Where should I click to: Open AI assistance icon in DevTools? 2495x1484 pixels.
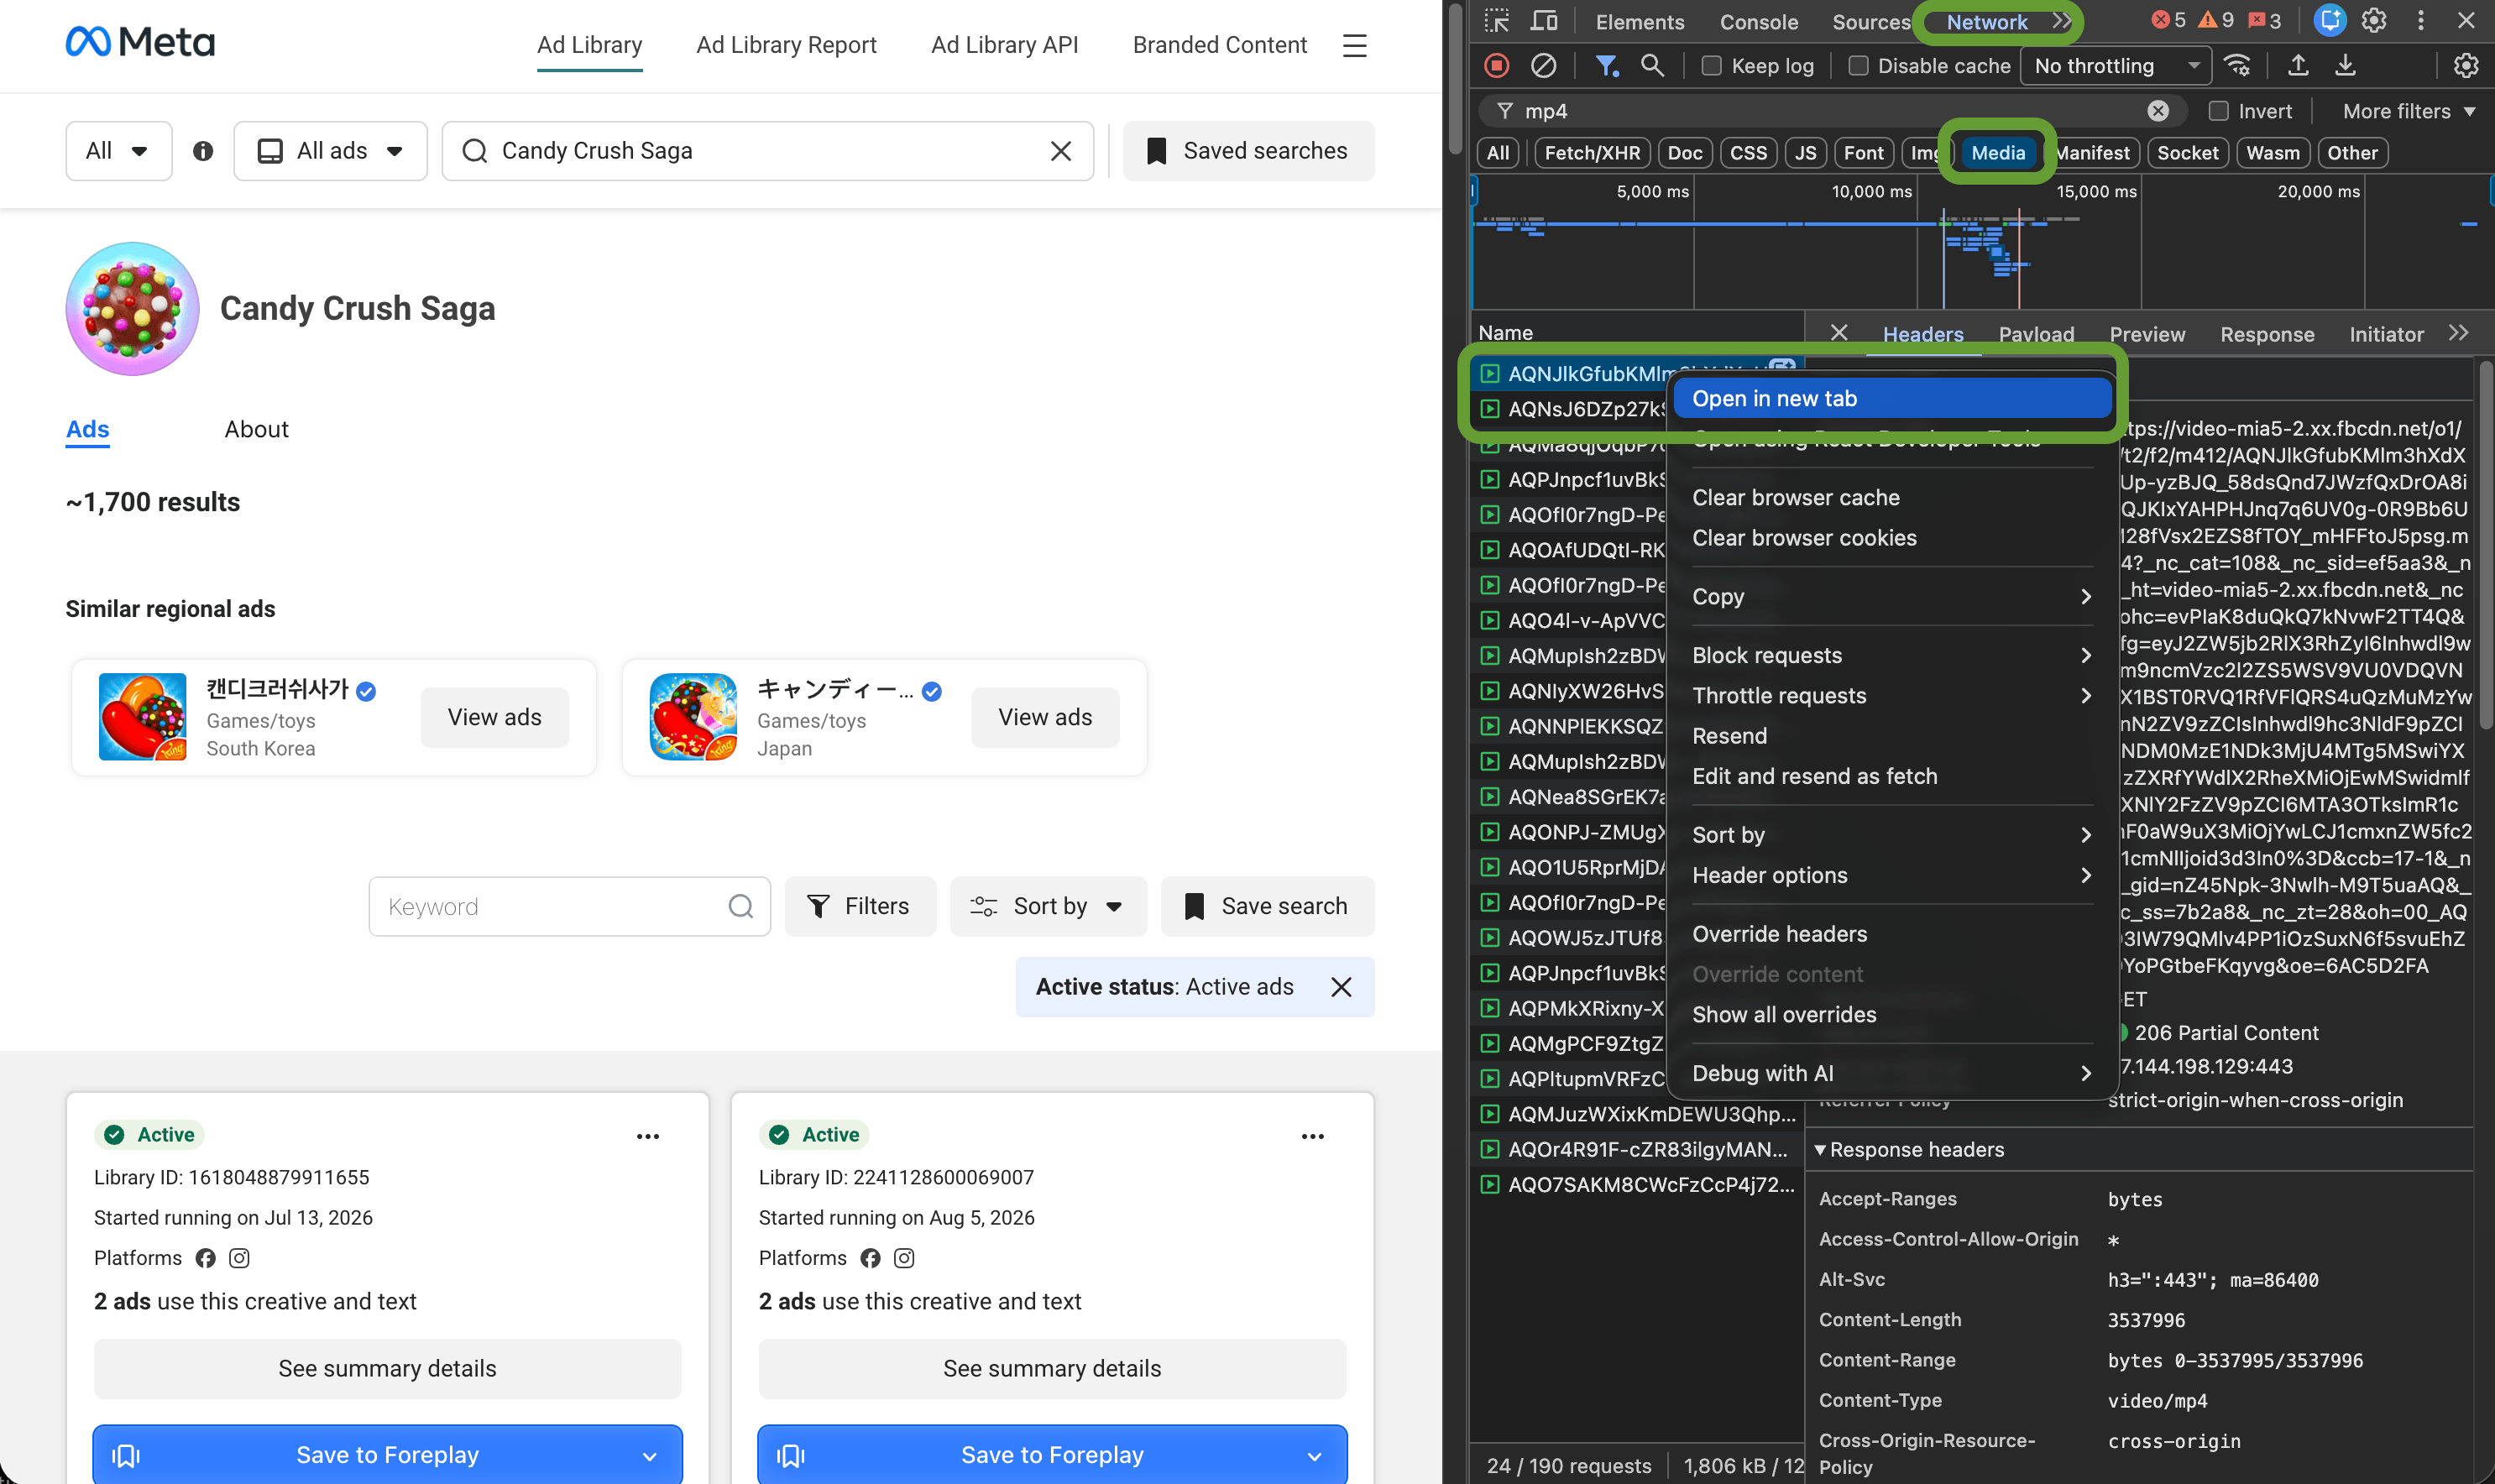(x=2330, y=21)
